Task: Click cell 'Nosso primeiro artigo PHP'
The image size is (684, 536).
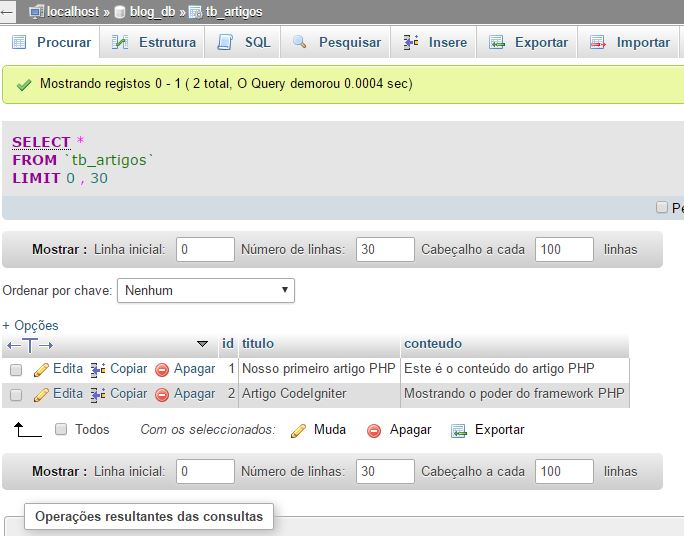Action: [319, 369]
